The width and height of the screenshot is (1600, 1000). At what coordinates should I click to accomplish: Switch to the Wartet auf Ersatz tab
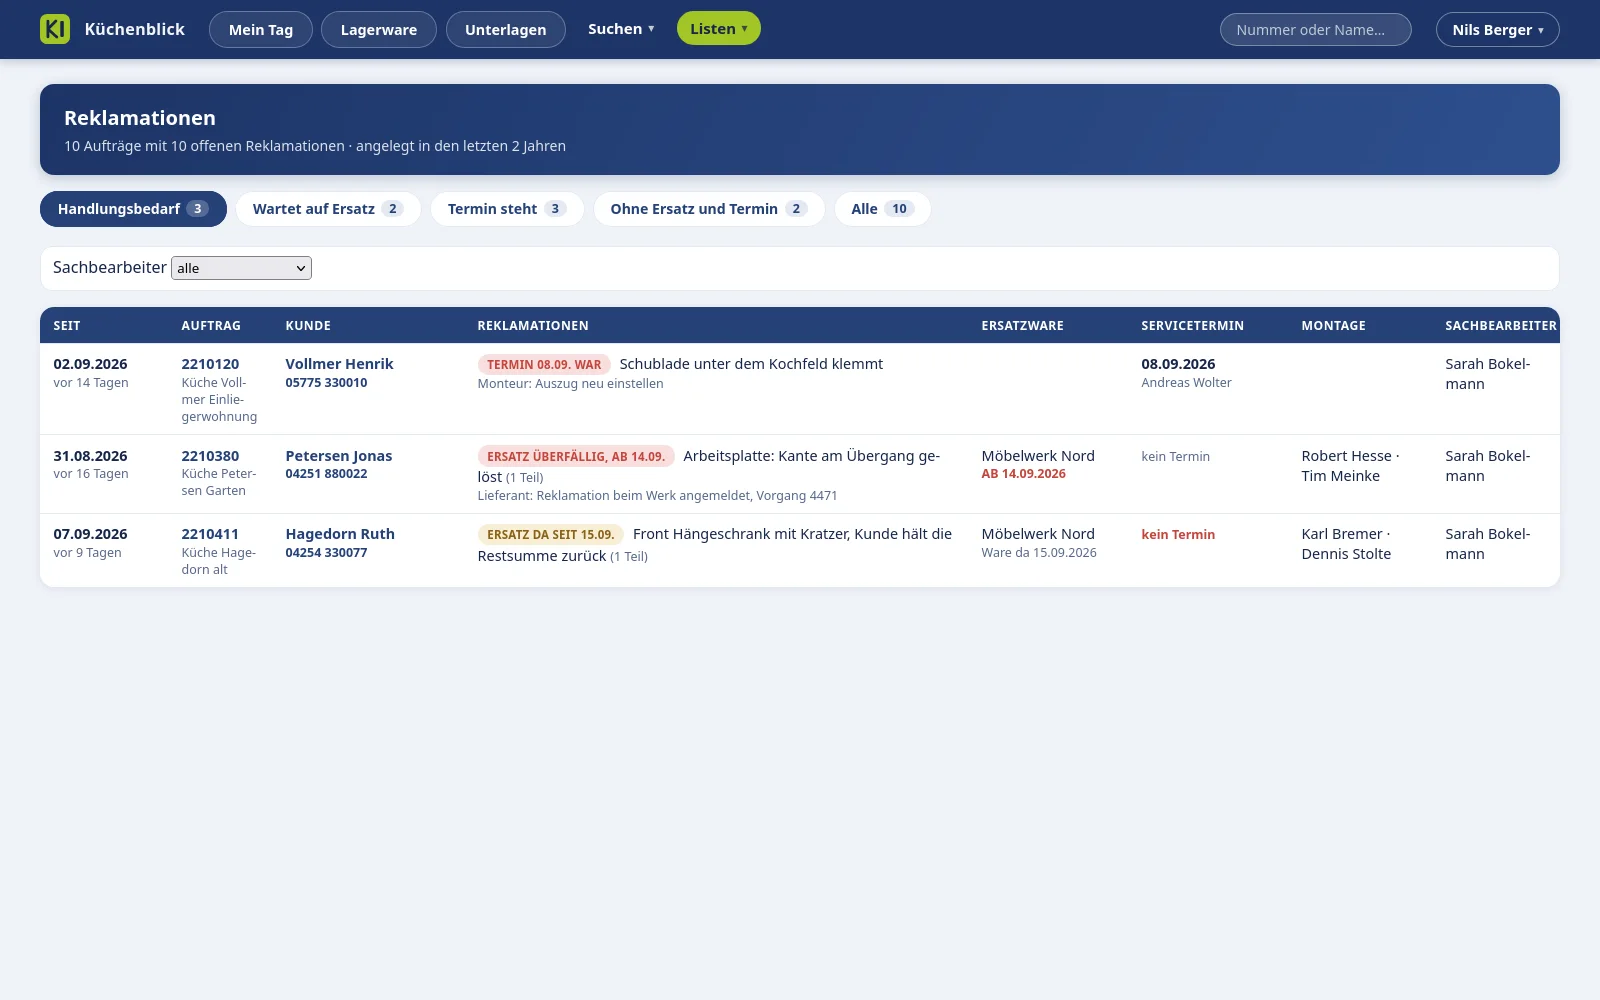point(328,209)
